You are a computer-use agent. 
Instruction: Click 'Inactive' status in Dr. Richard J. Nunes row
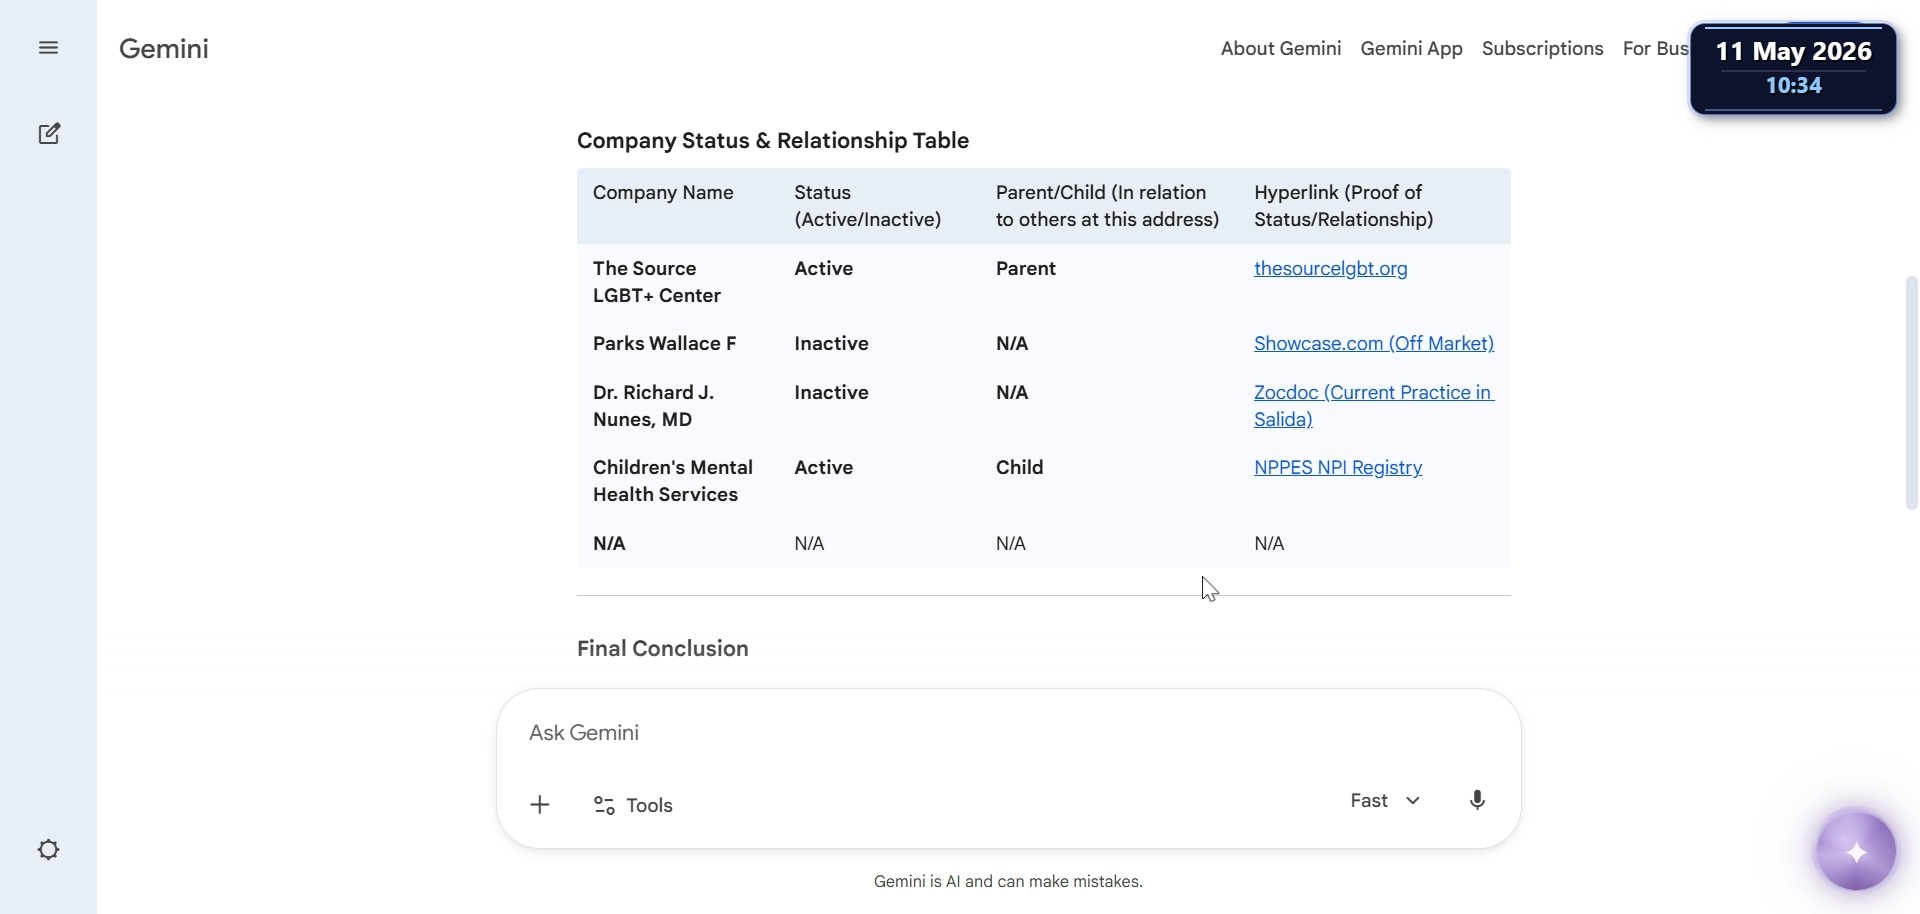(x=832, y=392)
